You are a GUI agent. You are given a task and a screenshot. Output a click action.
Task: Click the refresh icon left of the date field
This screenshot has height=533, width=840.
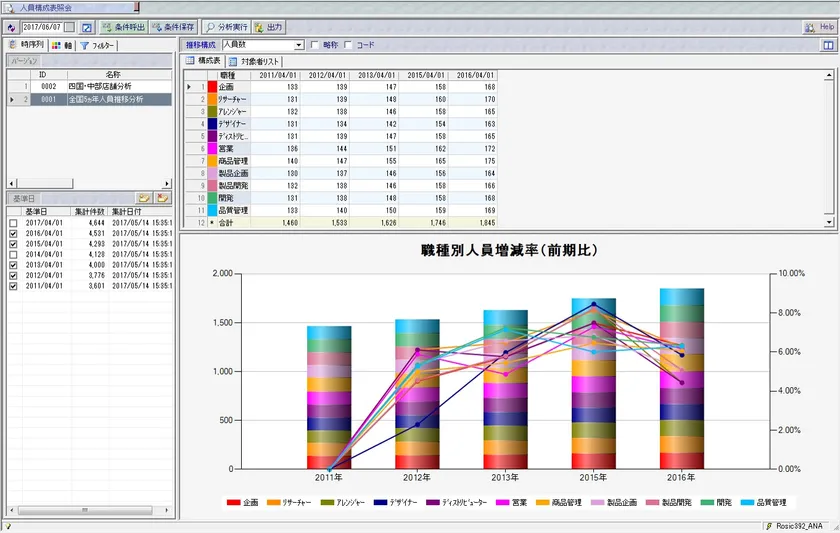click(x=11, y=27)
